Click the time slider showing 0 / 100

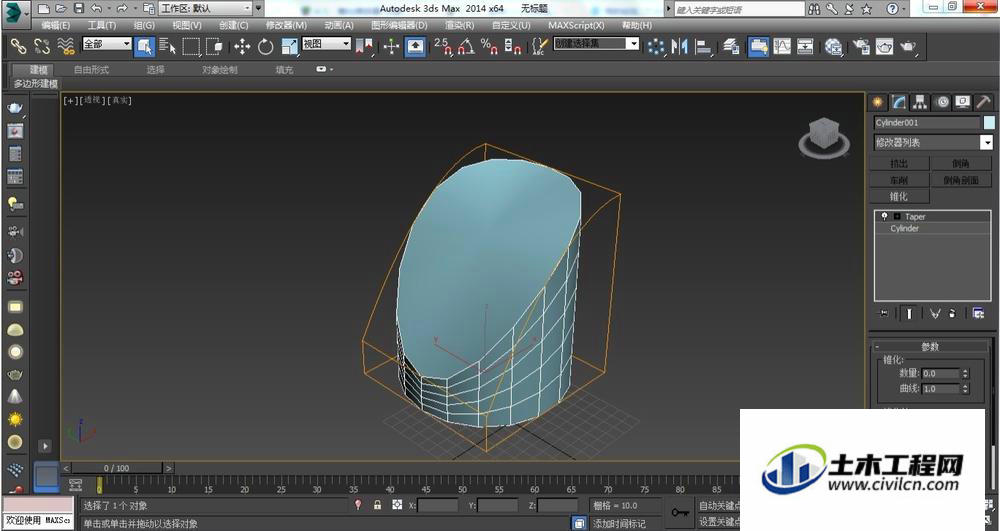pos(116,468)
